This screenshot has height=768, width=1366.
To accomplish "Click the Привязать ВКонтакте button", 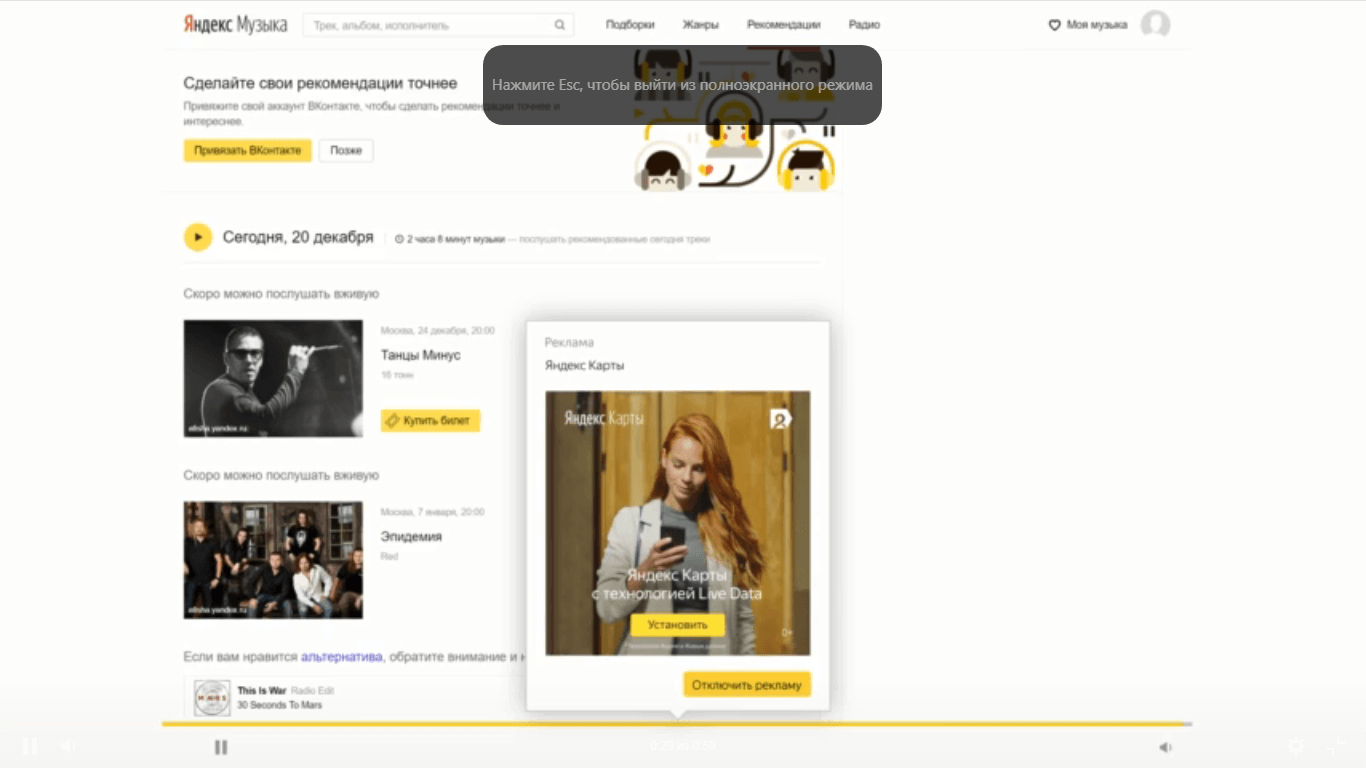I will (247, 150).
